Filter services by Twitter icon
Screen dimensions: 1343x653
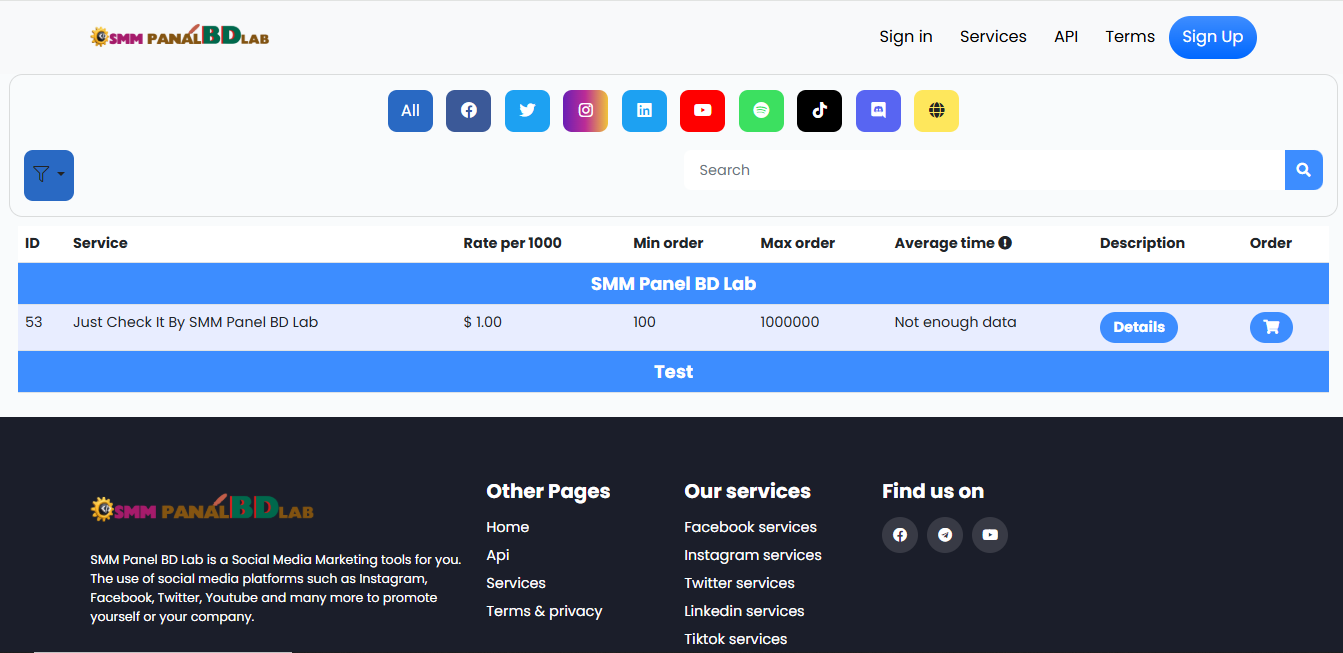point(527,111)
